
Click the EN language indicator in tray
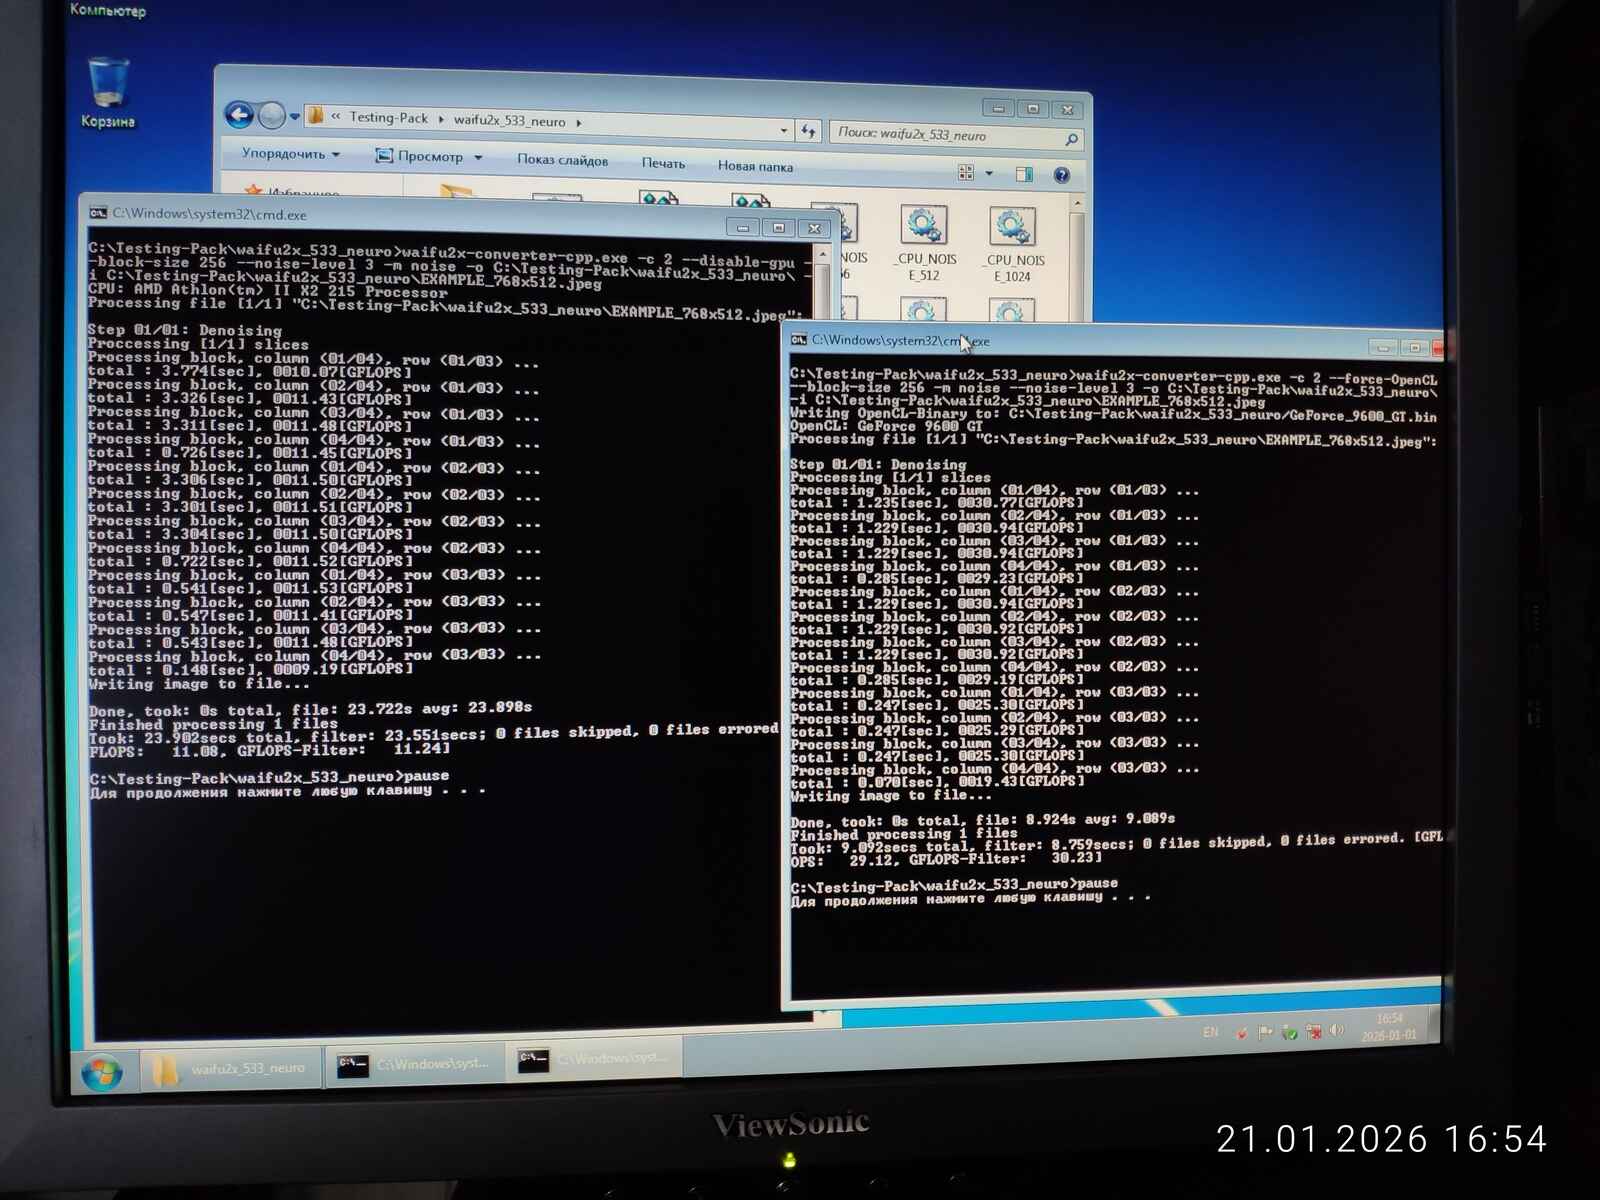point(1211,1032)
